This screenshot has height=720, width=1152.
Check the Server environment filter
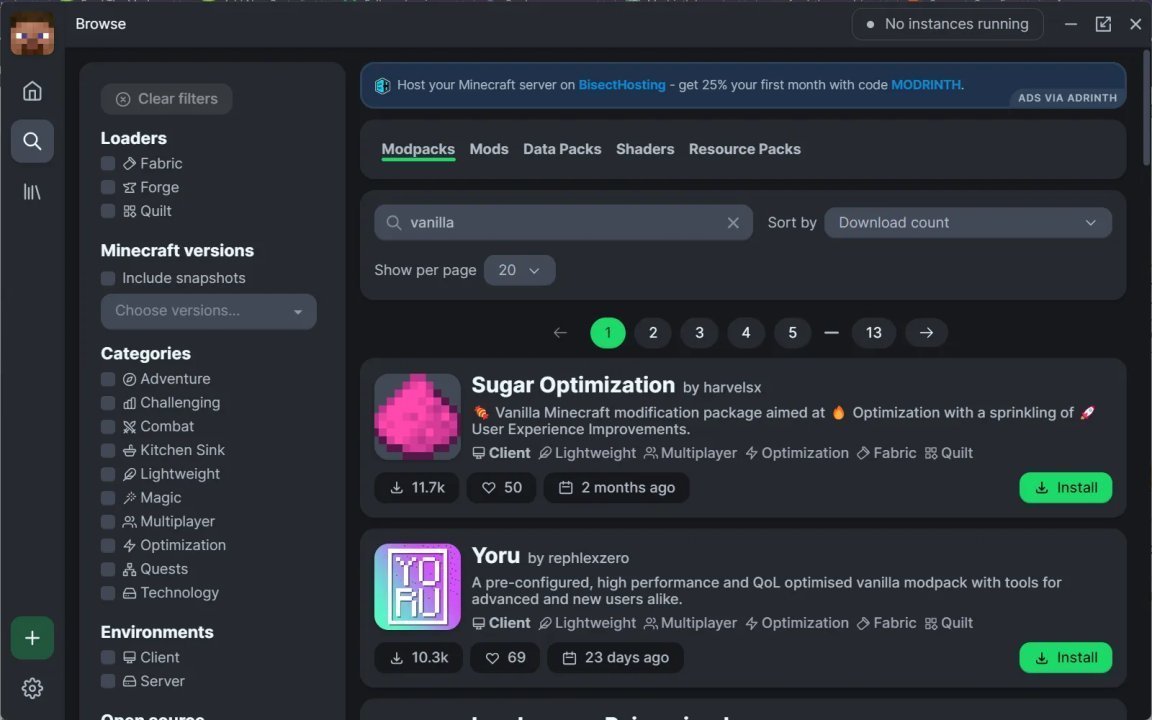[108, 681]
